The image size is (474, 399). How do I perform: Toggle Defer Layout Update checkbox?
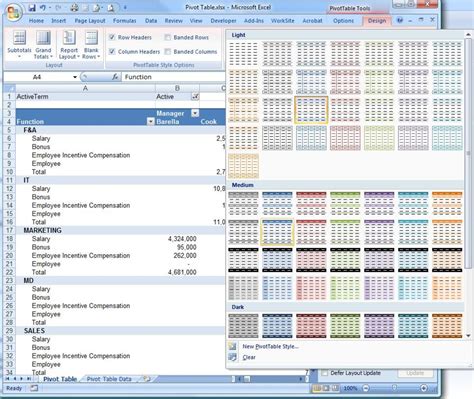pyautogui.click(x=324, y=373)
